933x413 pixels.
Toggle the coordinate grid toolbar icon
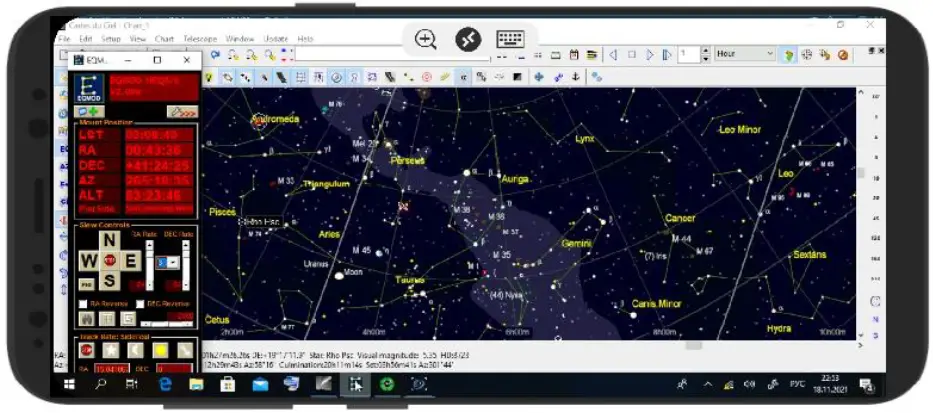click(x=301, y=77)
